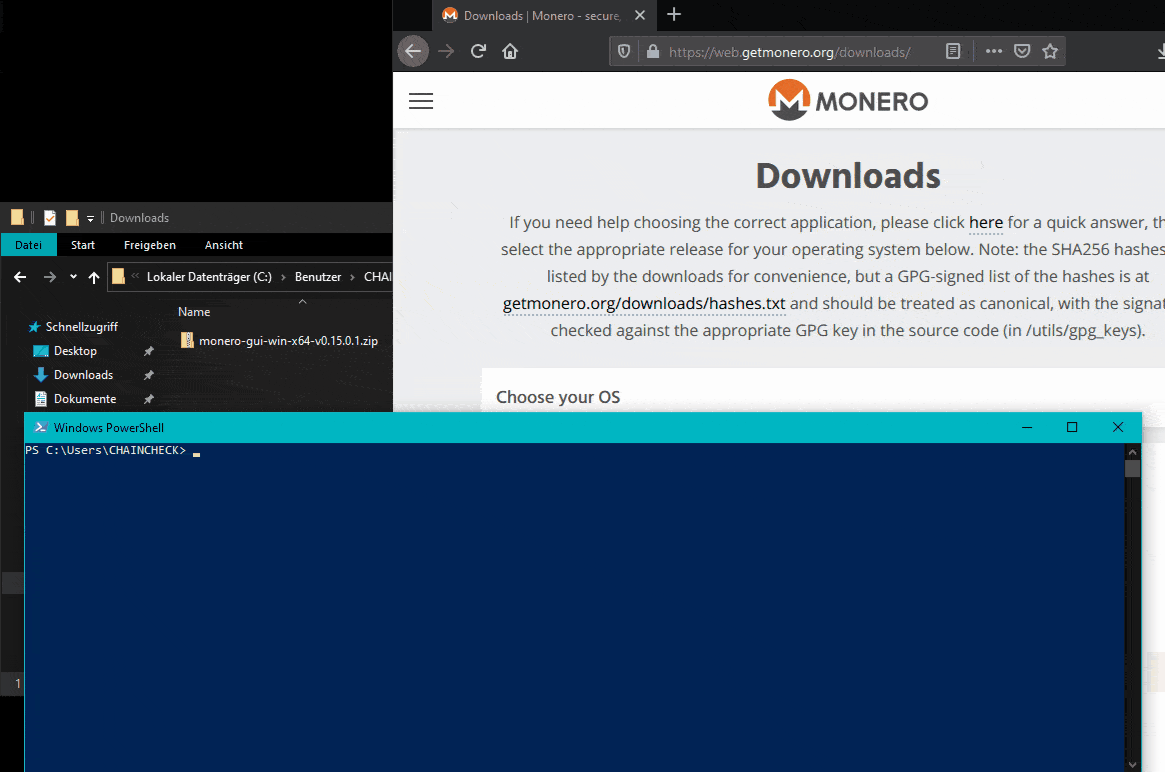Toggle Firefox reader view icon

(953, 51)
